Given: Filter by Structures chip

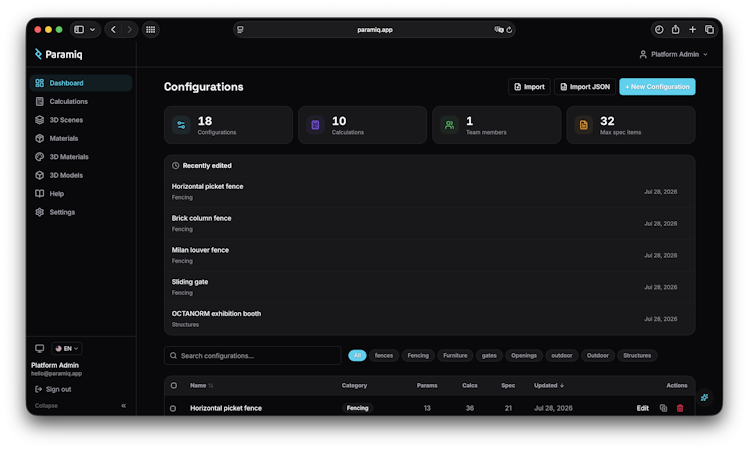Looking at the screenshot, I should (637, 355).
